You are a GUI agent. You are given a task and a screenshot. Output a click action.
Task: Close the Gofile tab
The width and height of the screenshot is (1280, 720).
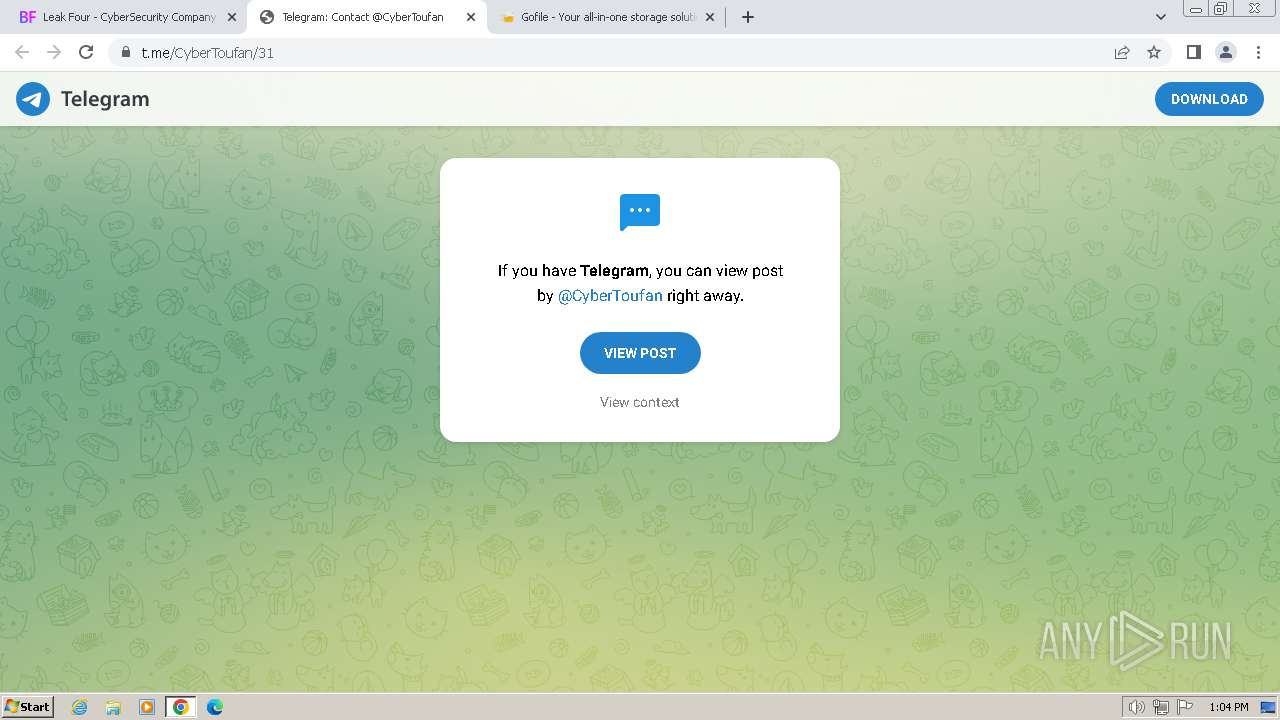(x=710, y=17)
